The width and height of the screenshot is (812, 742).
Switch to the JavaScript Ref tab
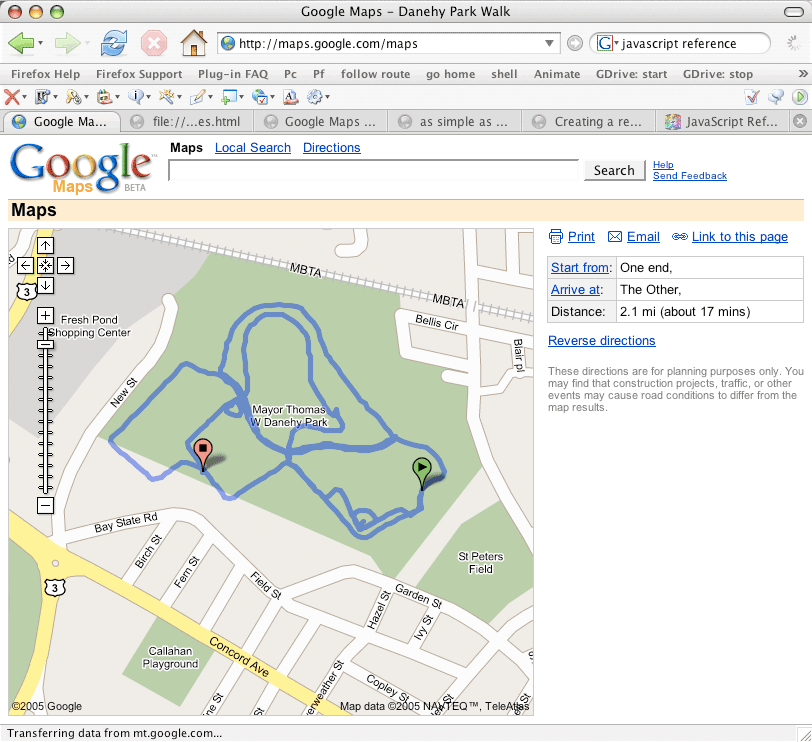(x=723, y=122)
